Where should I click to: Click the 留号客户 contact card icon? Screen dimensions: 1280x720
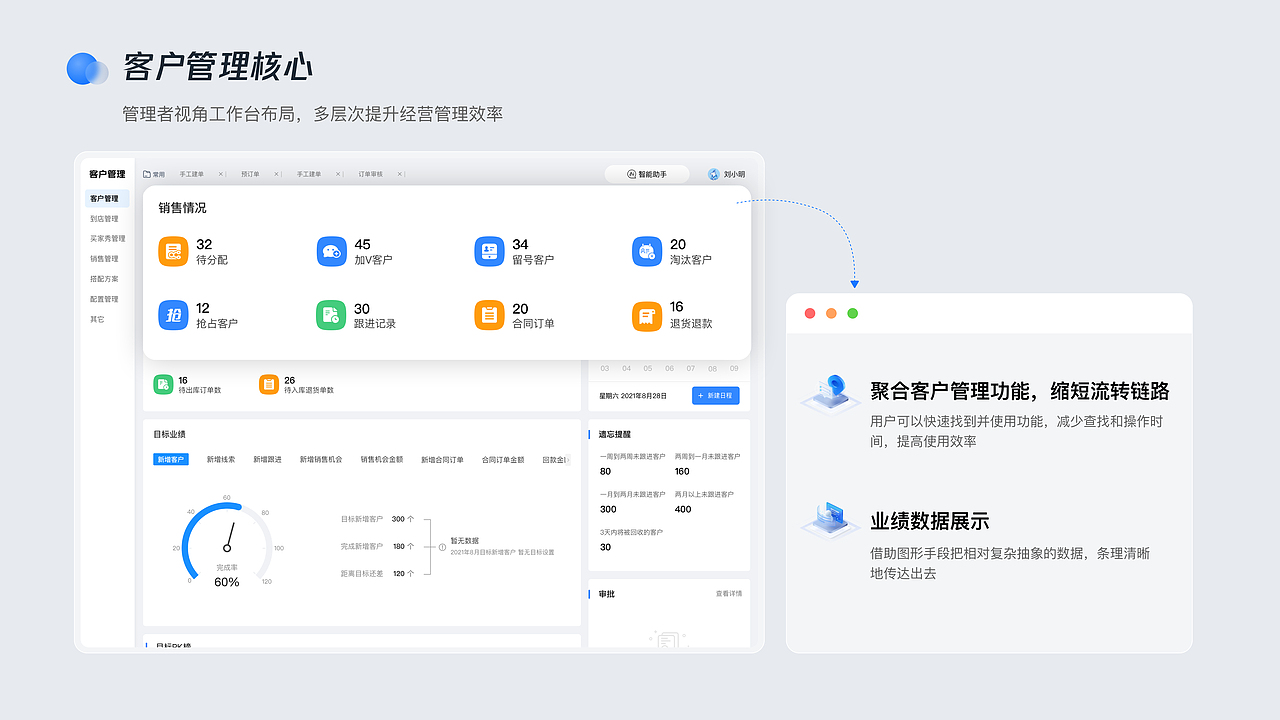coord(489,251)
